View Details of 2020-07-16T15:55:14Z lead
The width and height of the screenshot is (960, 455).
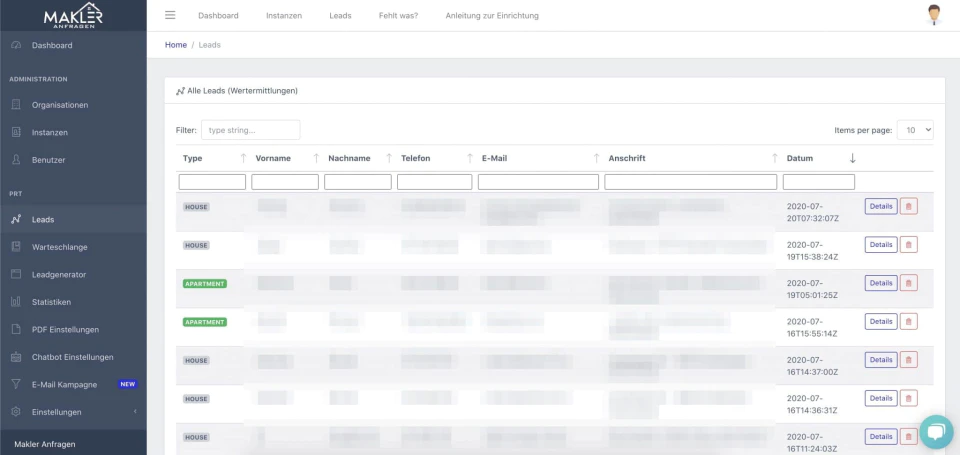881,322
